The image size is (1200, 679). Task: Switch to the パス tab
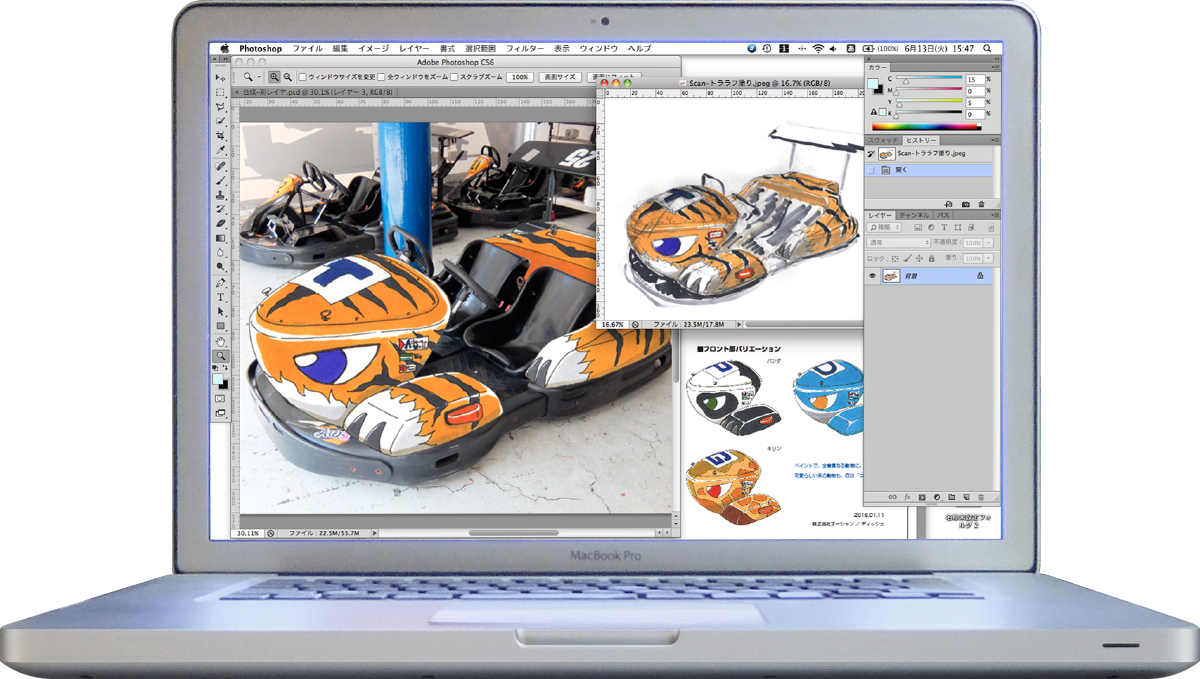(943, 215)
